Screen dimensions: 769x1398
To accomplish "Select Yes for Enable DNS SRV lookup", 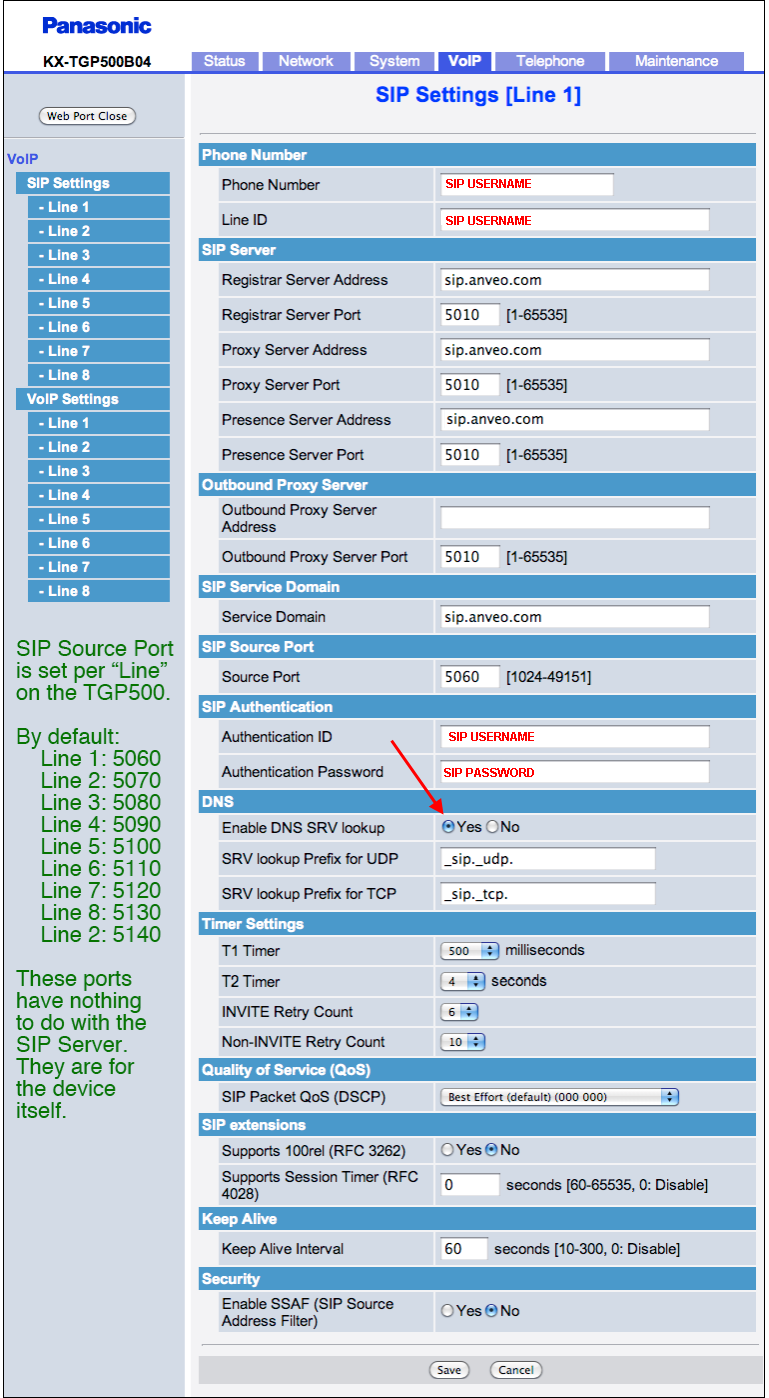I will 448,827.
